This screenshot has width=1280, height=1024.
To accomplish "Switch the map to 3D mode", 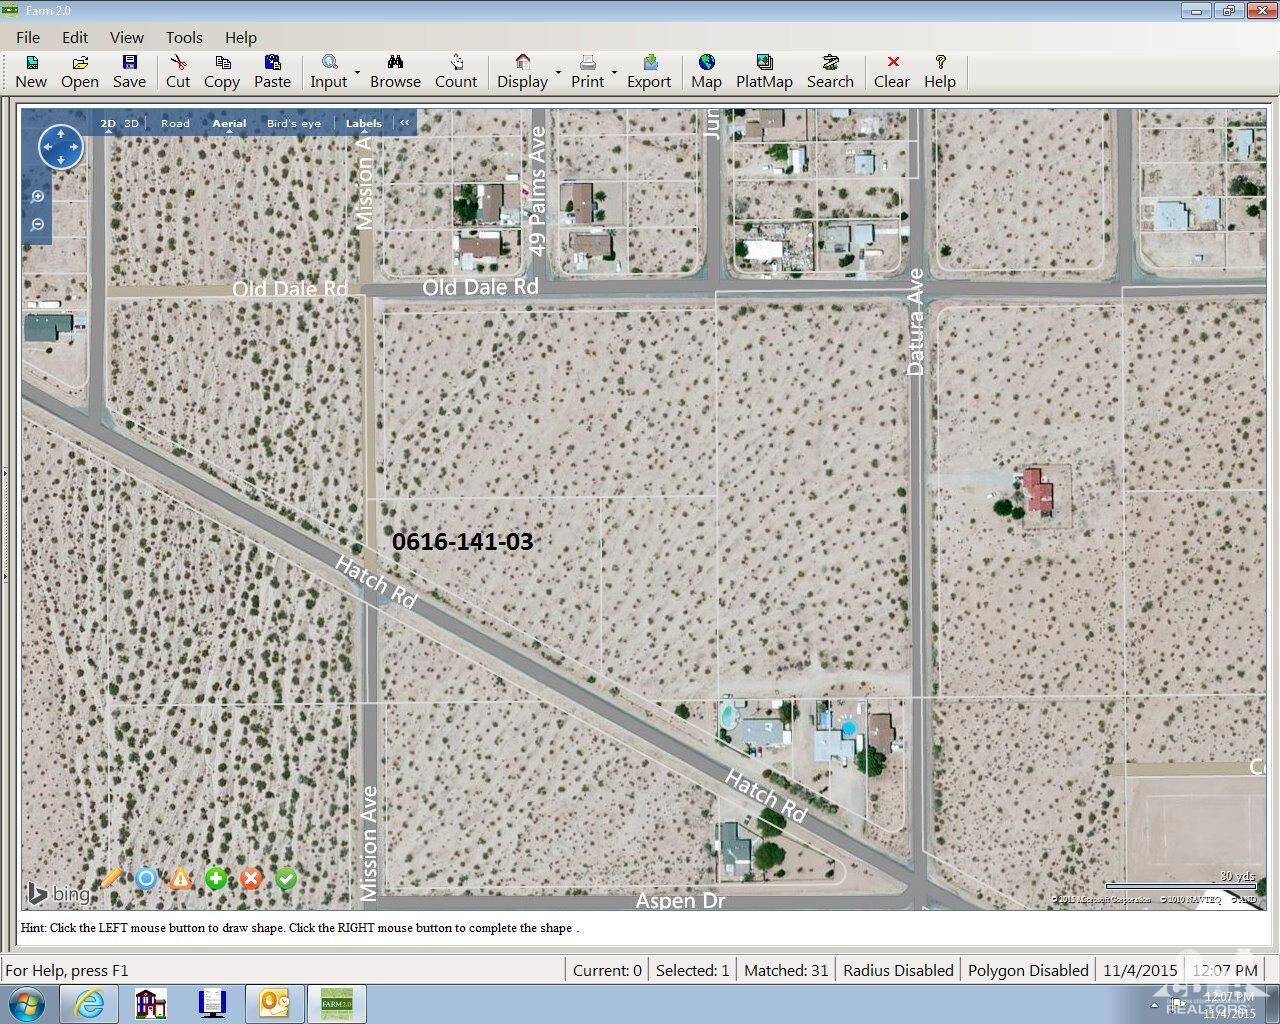I will tap(131, 123).
